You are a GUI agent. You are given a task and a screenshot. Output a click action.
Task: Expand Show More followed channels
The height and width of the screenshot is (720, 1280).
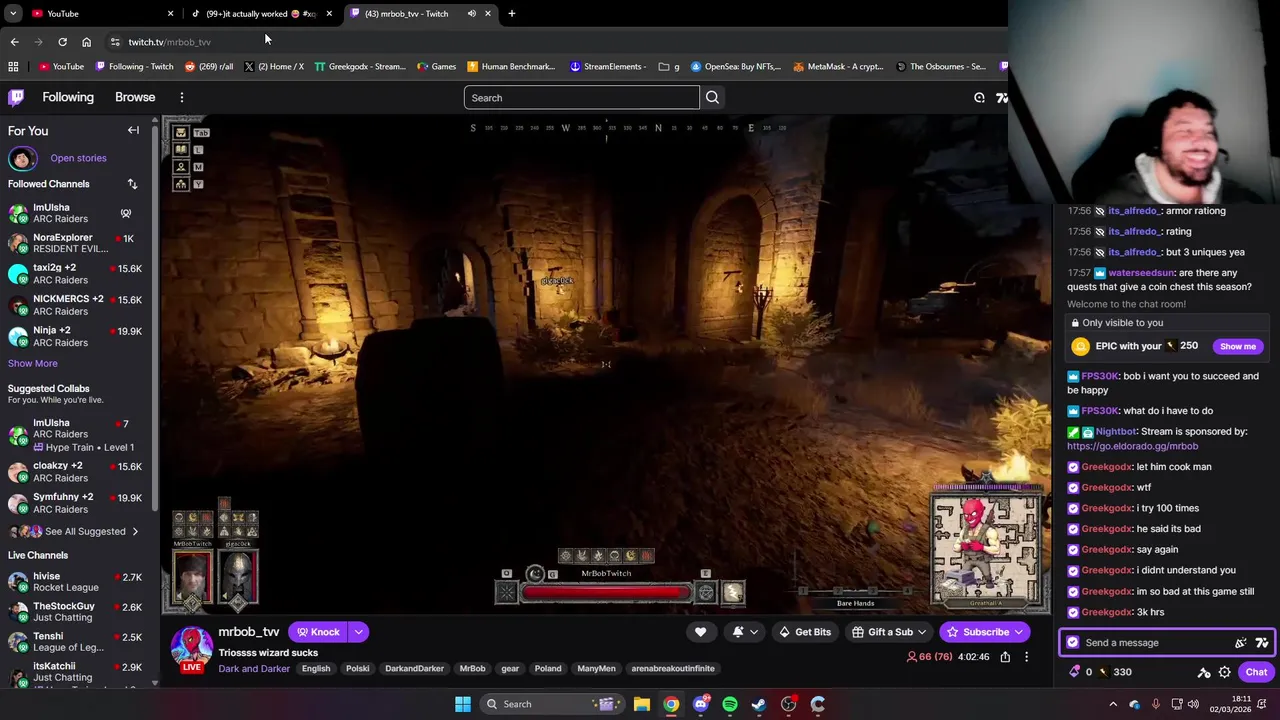33,363
